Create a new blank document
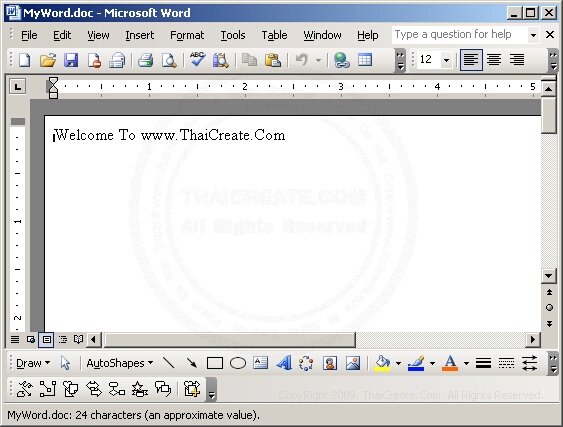 point(24,60)
